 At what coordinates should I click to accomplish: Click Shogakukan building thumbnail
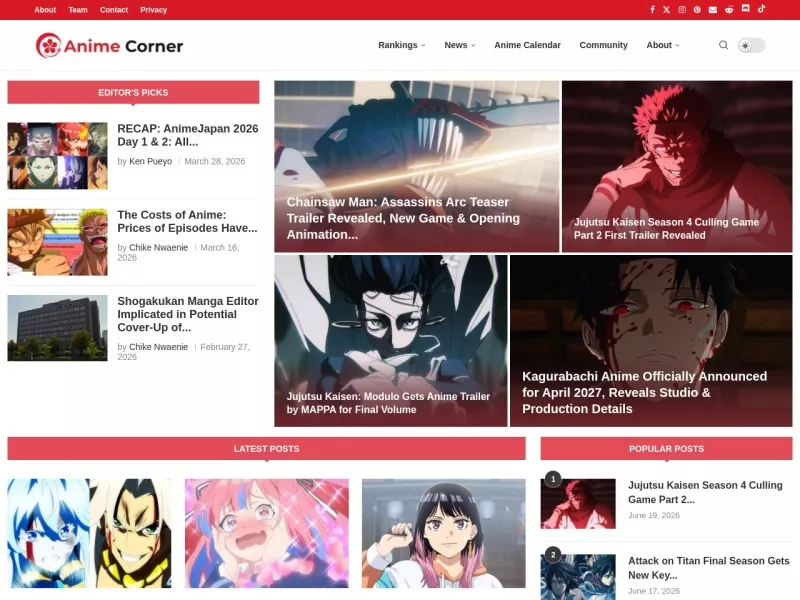click(58, 328)
